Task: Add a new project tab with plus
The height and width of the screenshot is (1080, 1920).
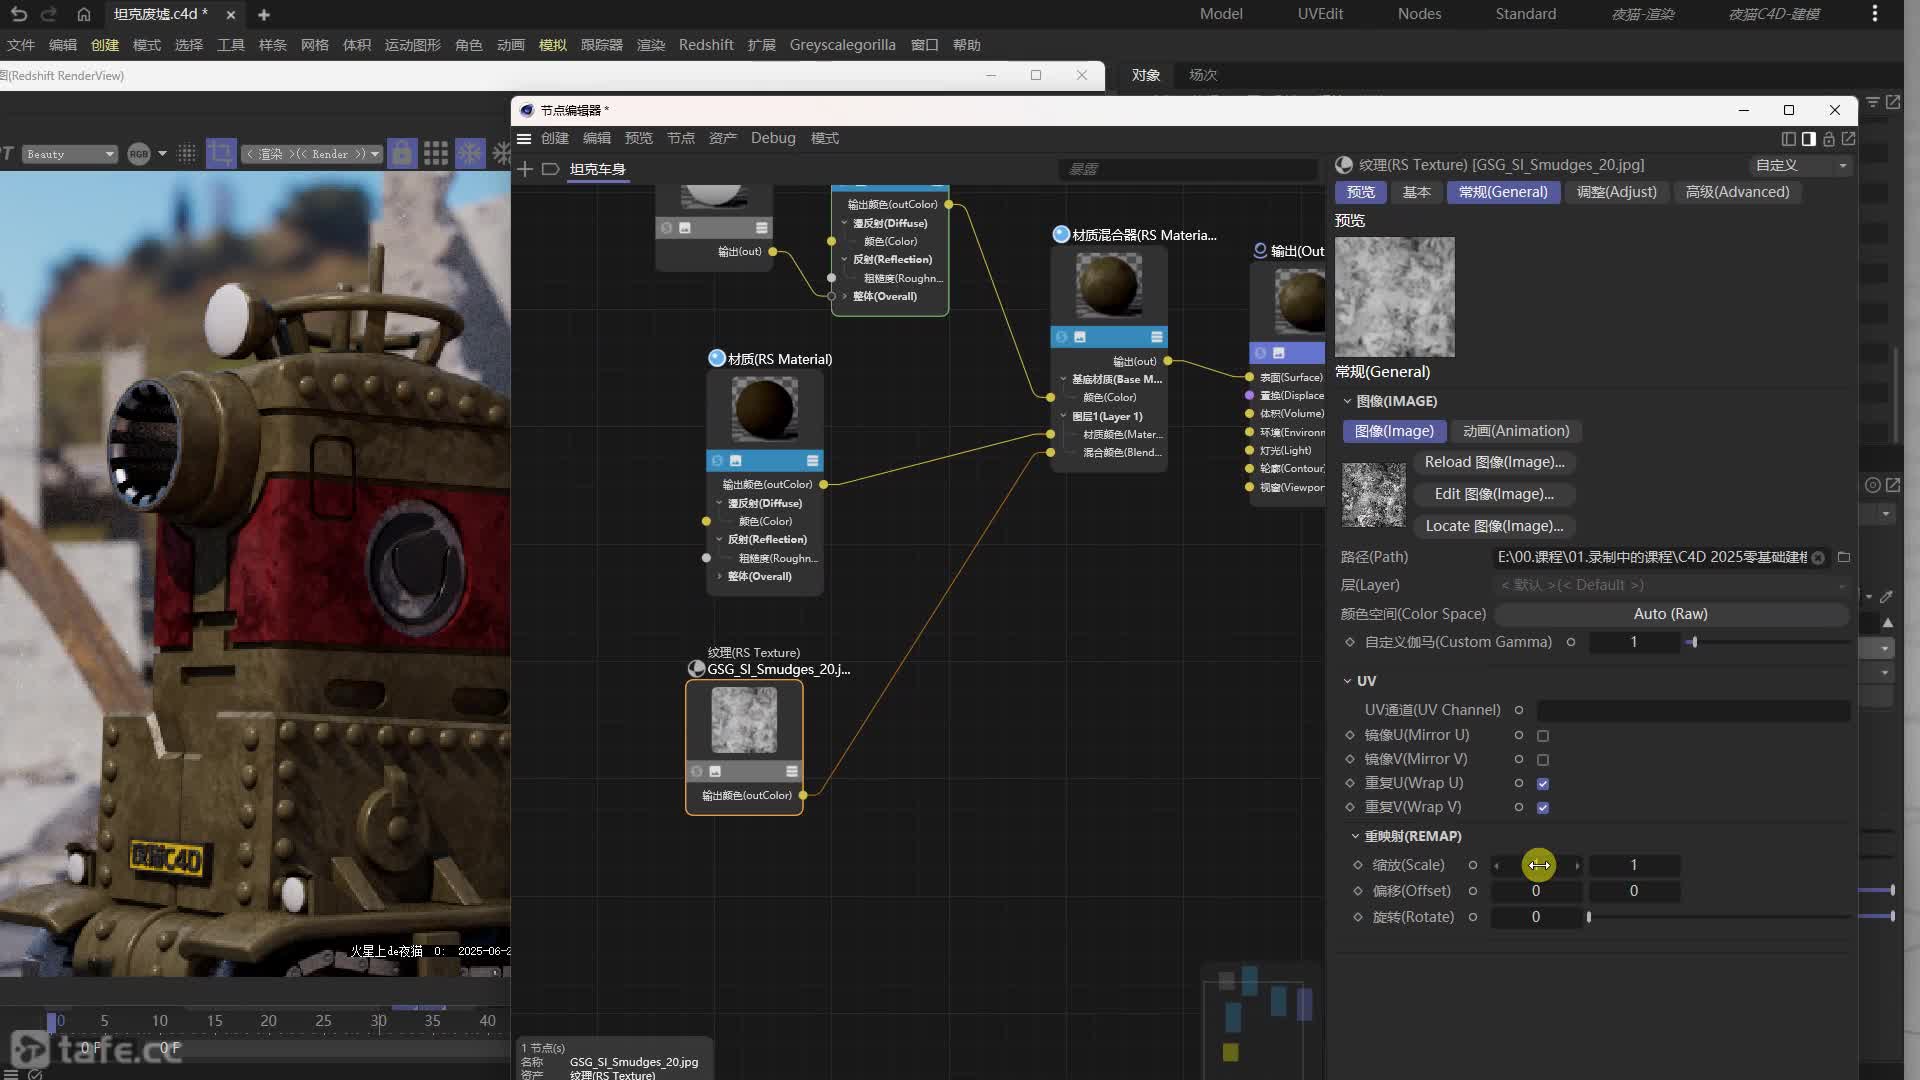Action: click(x=264, y=14)
